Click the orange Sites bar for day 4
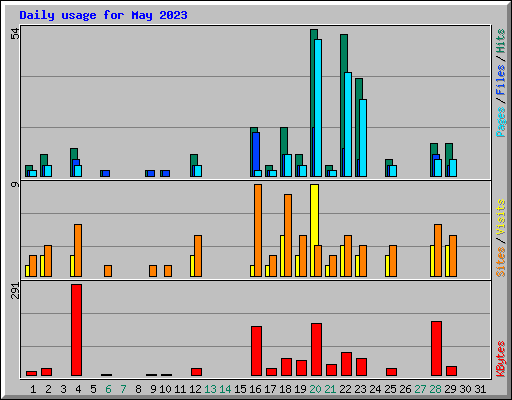This screenshot has height=400, width=512. click(78, 250)
